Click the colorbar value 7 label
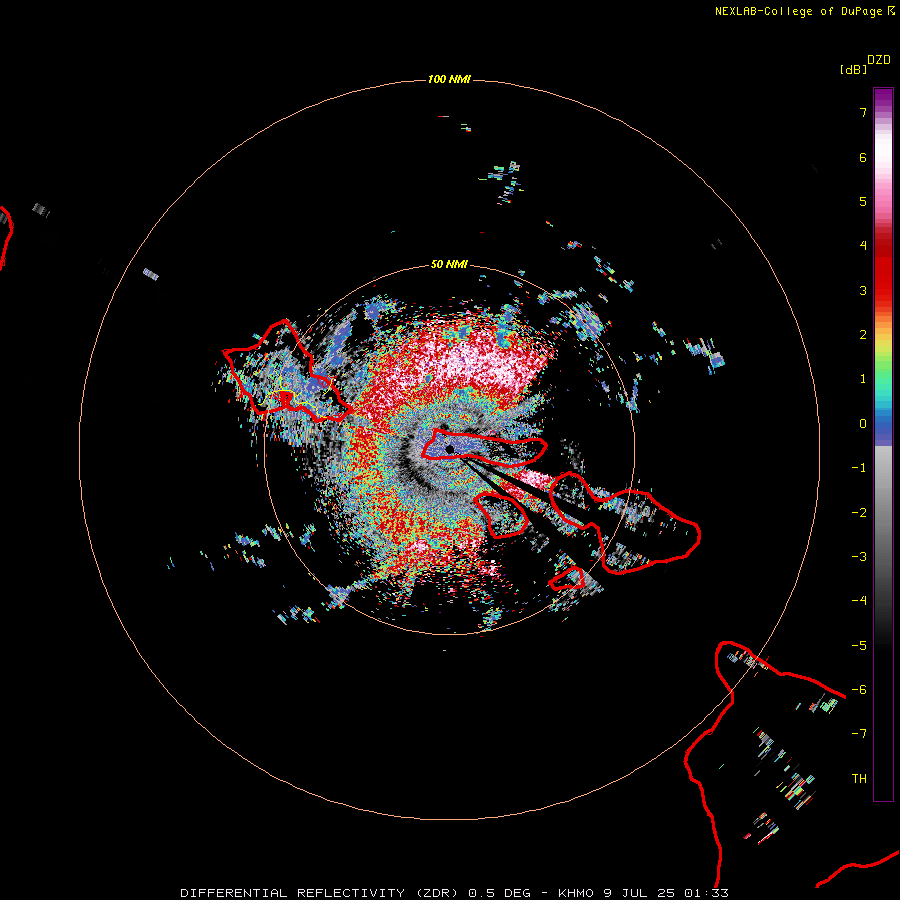Screen dimensions: 900x900 (x=863, y=112)
